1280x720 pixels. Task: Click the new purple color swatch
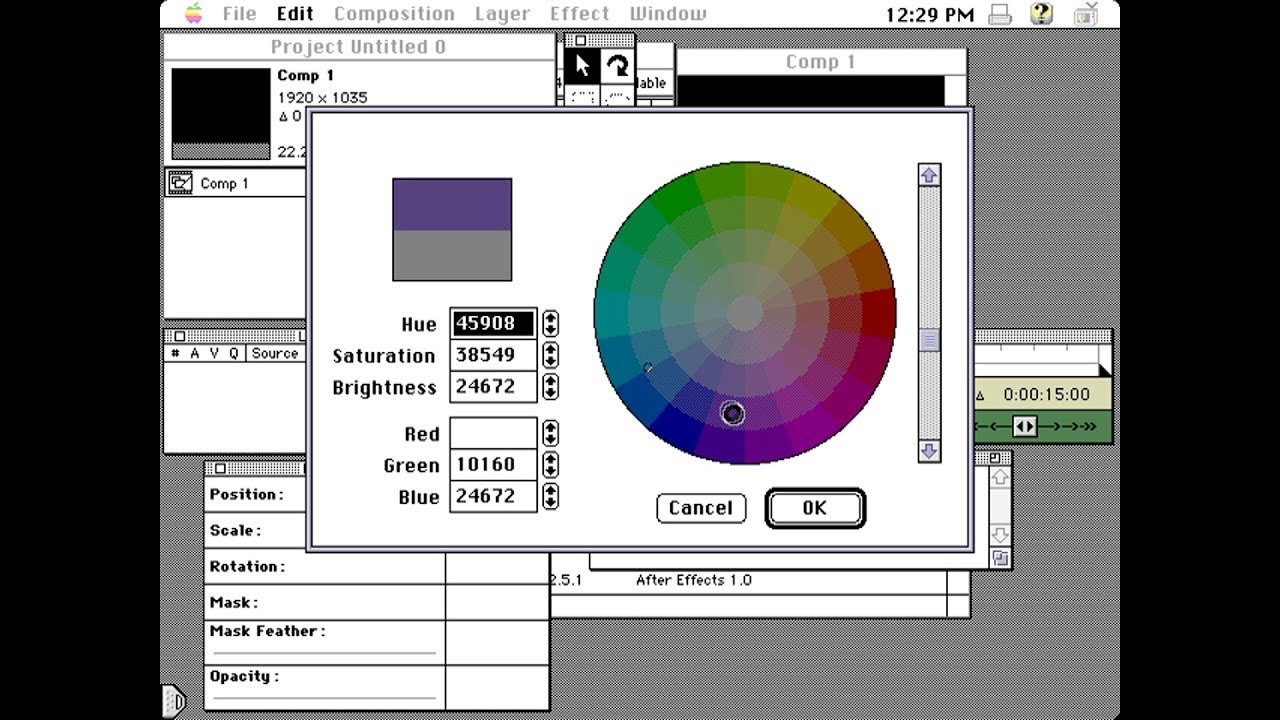click(452, 205)
